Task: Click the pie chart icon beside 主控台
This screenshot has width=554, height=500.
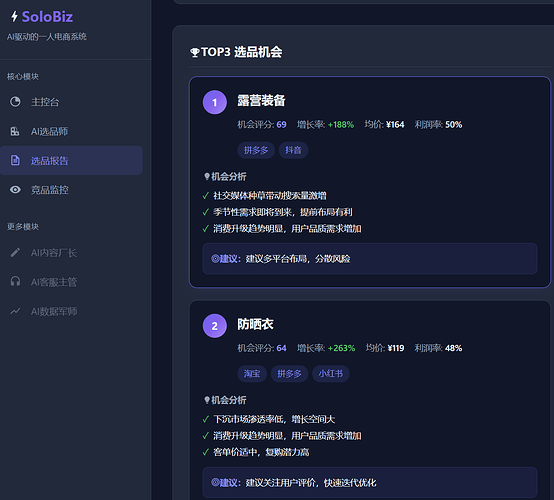Action: [x=15, y=102]
